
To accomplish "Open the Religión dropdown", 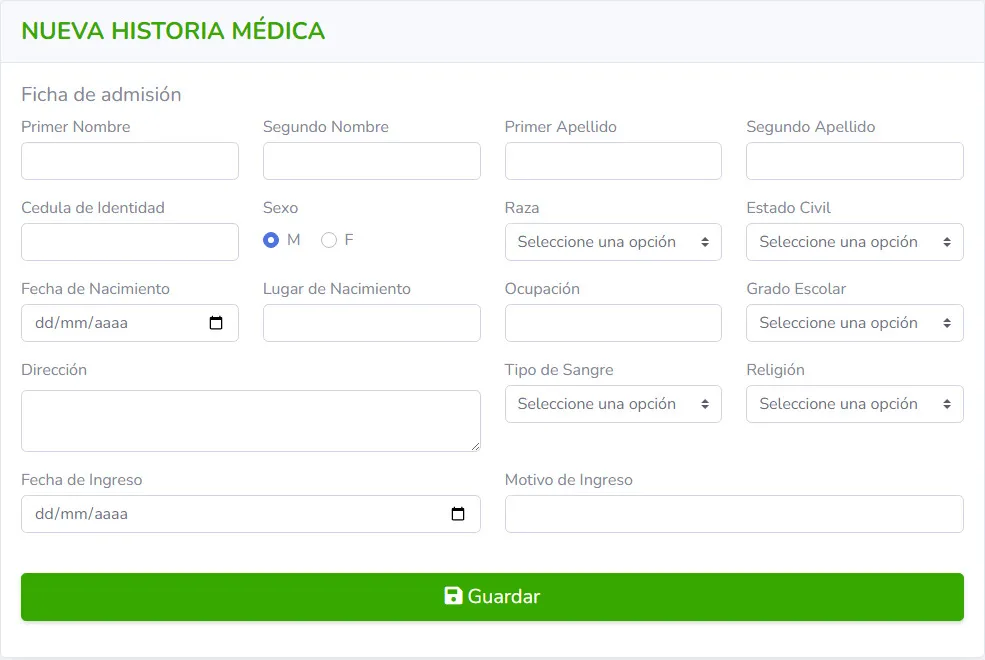I will 854,404.
